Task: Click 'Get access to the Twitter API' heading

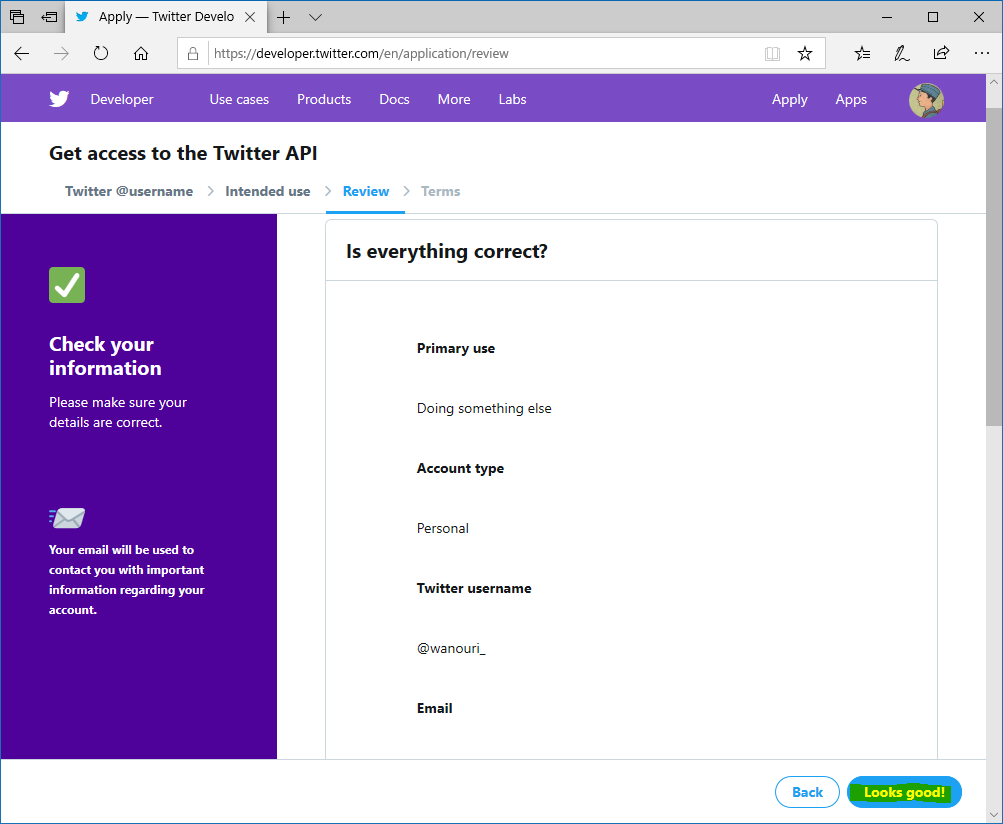Action: coord(183,154)
